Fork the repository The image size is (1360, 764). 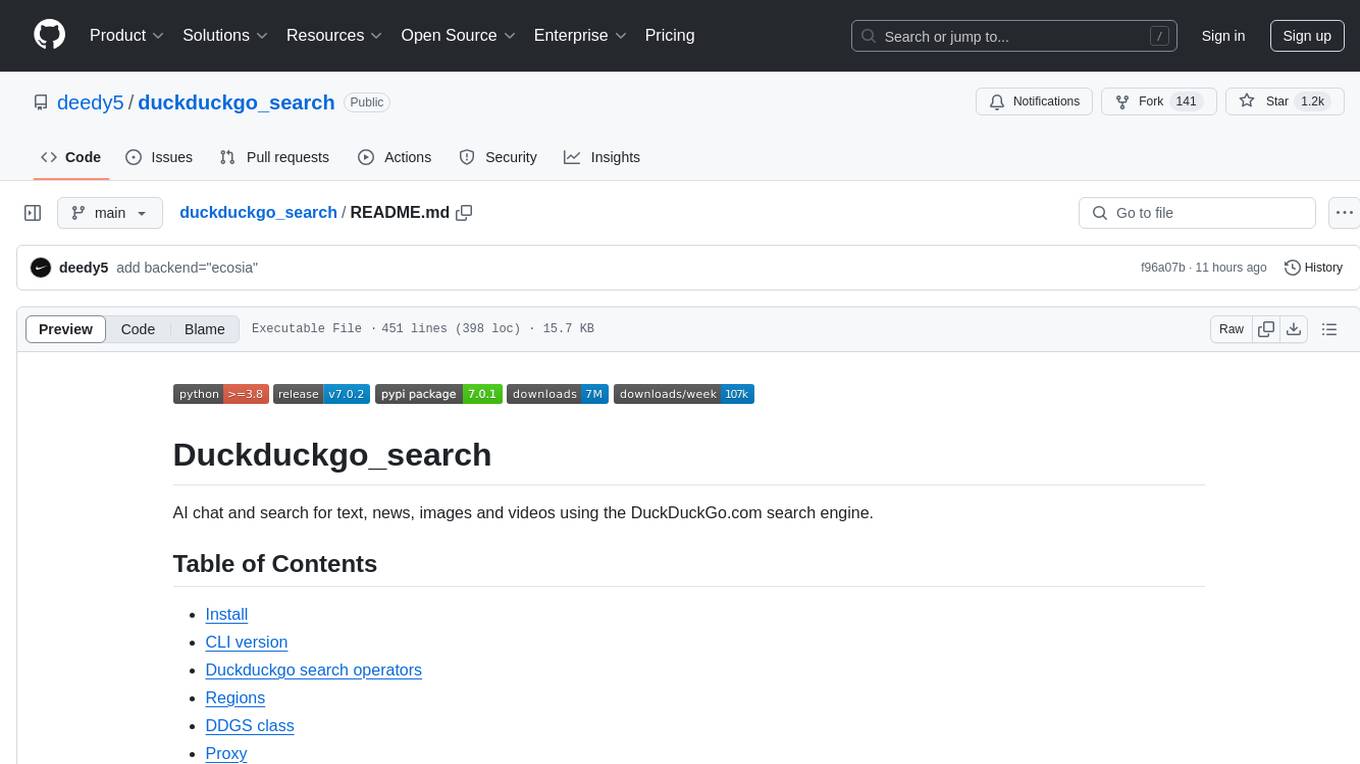tap(1158, 101)
